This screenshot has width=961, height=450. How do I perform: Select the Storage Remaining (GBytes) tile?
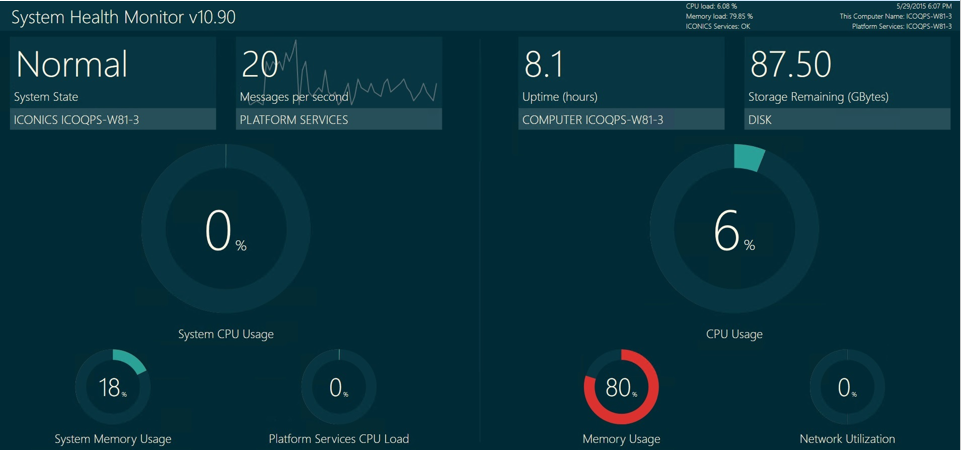tap(847, 73)
